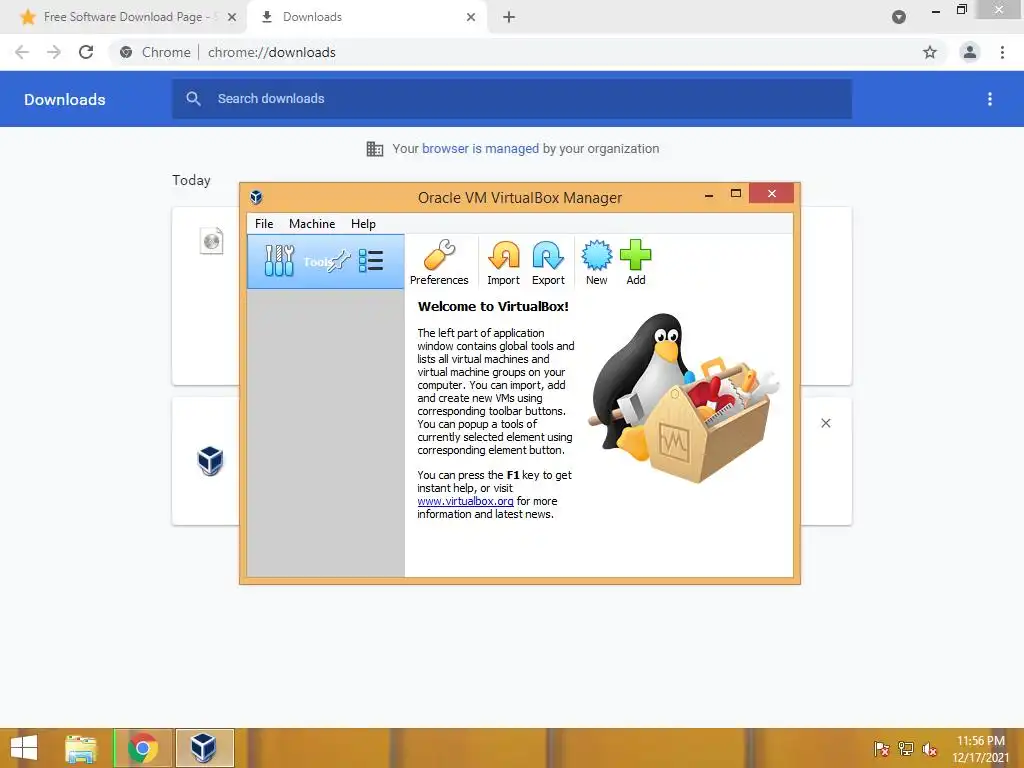Open a new Chrome tab

[x=509, y=18]
